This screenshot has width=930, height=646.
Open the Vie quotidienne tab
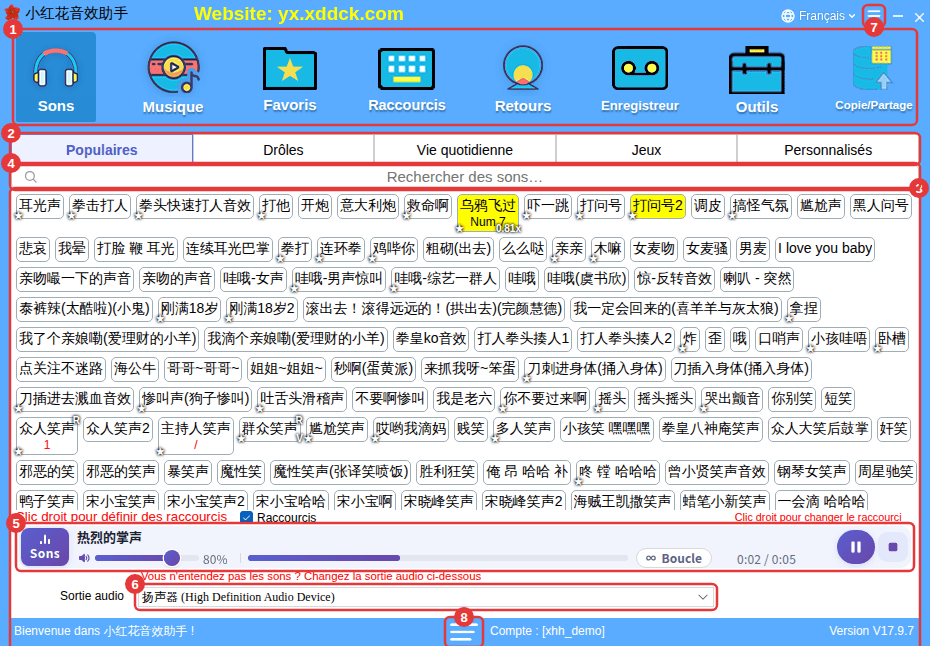[x=465, y=149]
